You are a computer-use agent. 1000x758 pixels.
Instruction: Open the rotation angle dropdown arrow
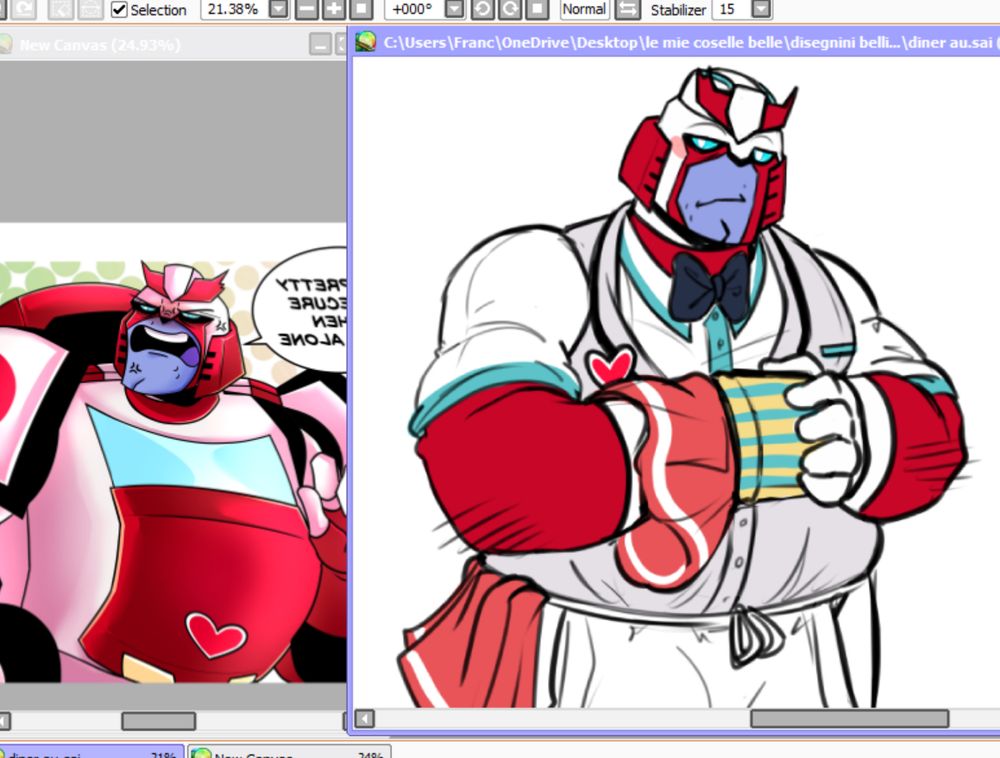454,9
